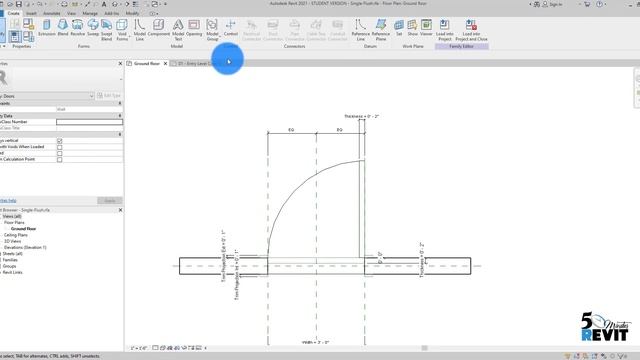Select 3D Views in Project Browser
Image resolution: width=640 pixels, height=360 pixels.
12,241
